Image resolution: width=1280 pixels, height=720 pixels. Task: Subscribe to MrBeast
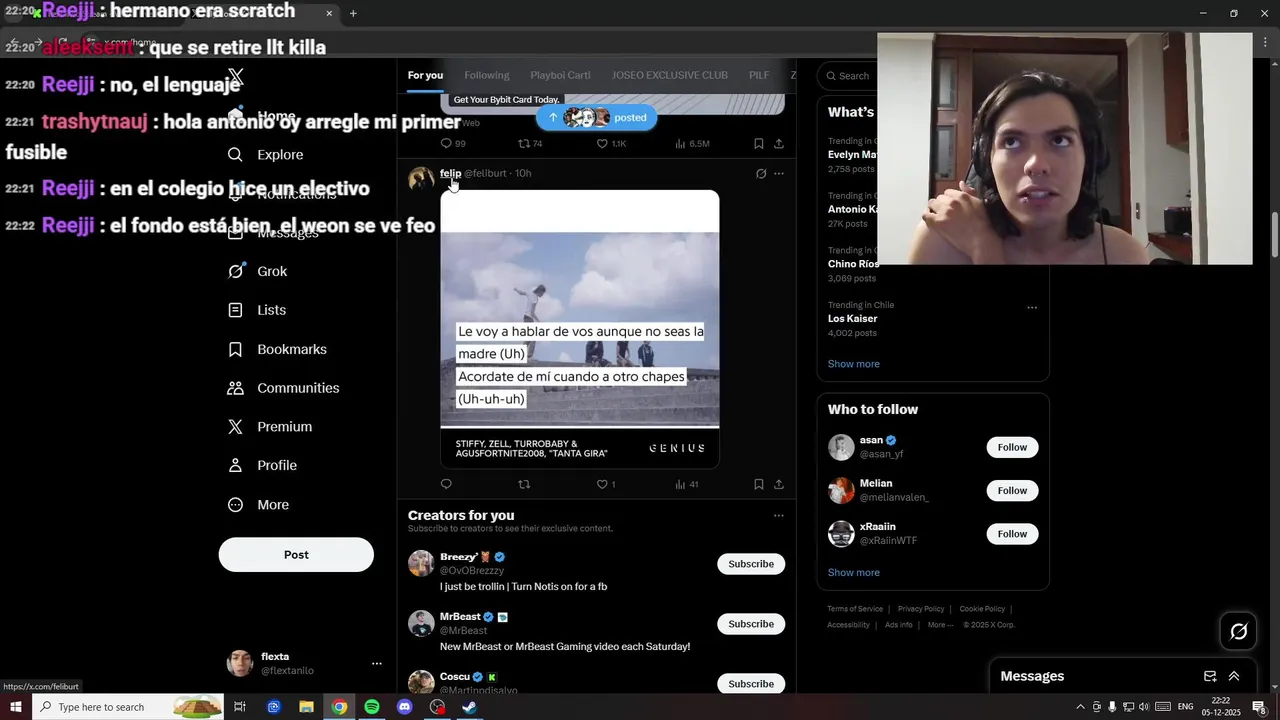click(751, 624)
